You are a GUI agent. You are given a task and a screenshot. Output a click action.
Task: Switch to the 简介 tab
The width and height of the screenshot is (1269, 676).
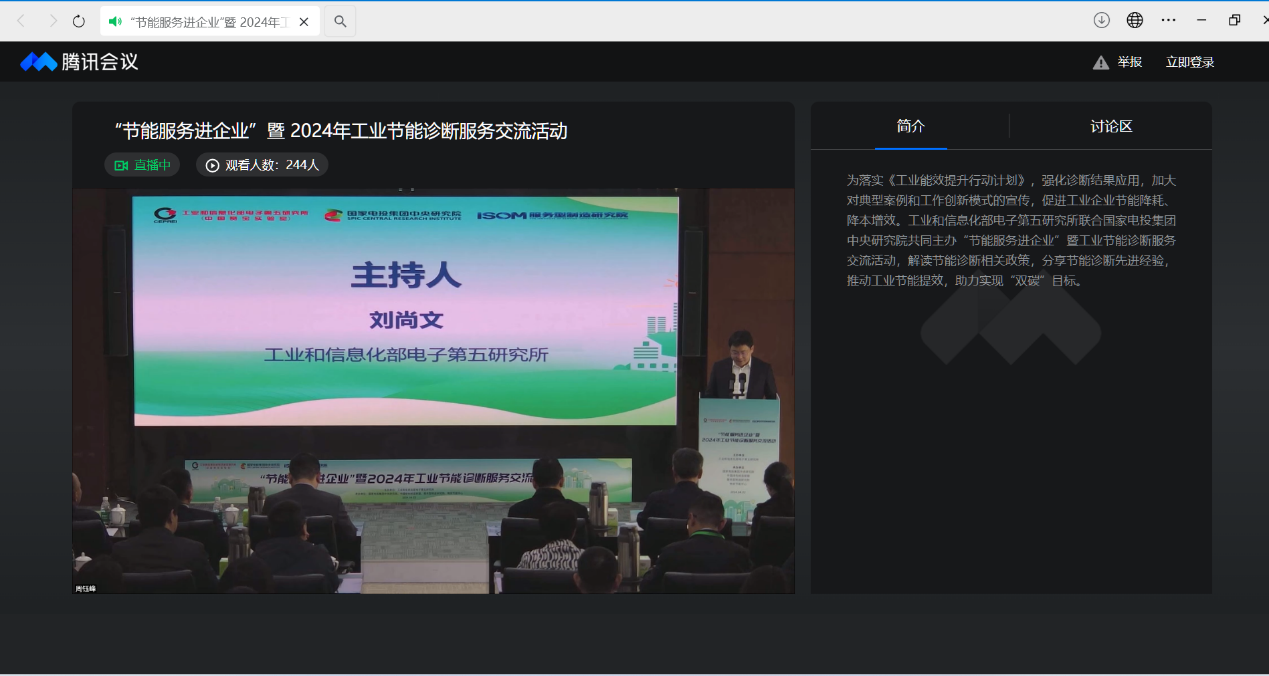[910, 126]
